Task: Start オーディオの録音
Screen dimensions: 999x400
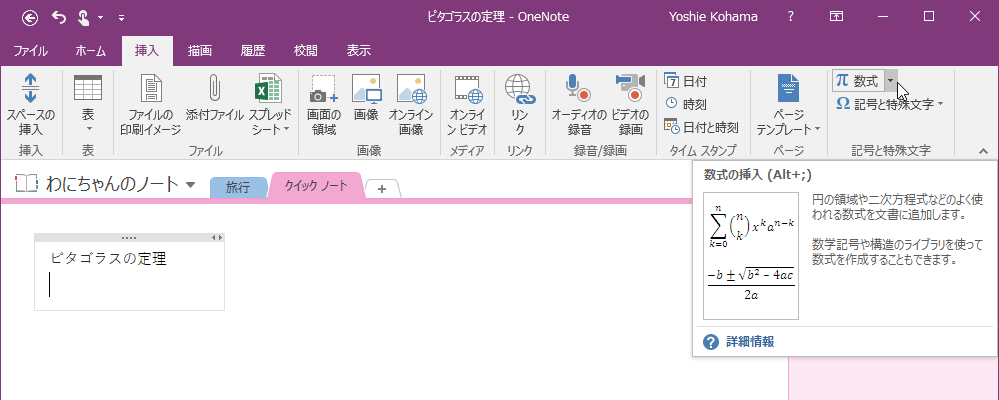Action: (579, 105)
